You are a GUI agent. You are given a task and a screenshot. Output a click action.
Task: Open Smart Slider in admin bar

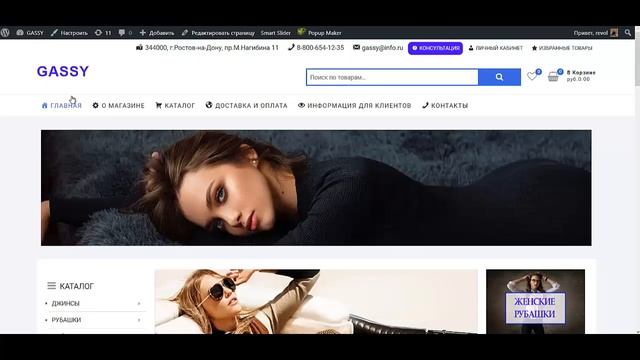[x=276, y=33]
